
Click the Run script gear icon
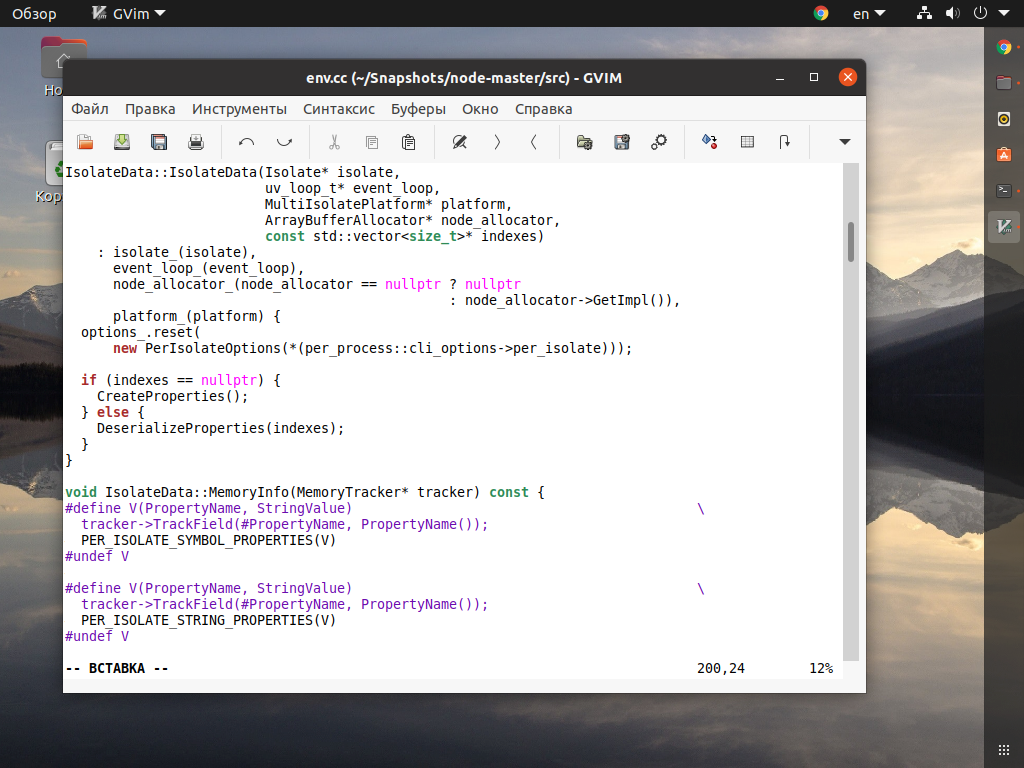pos(659,142)
